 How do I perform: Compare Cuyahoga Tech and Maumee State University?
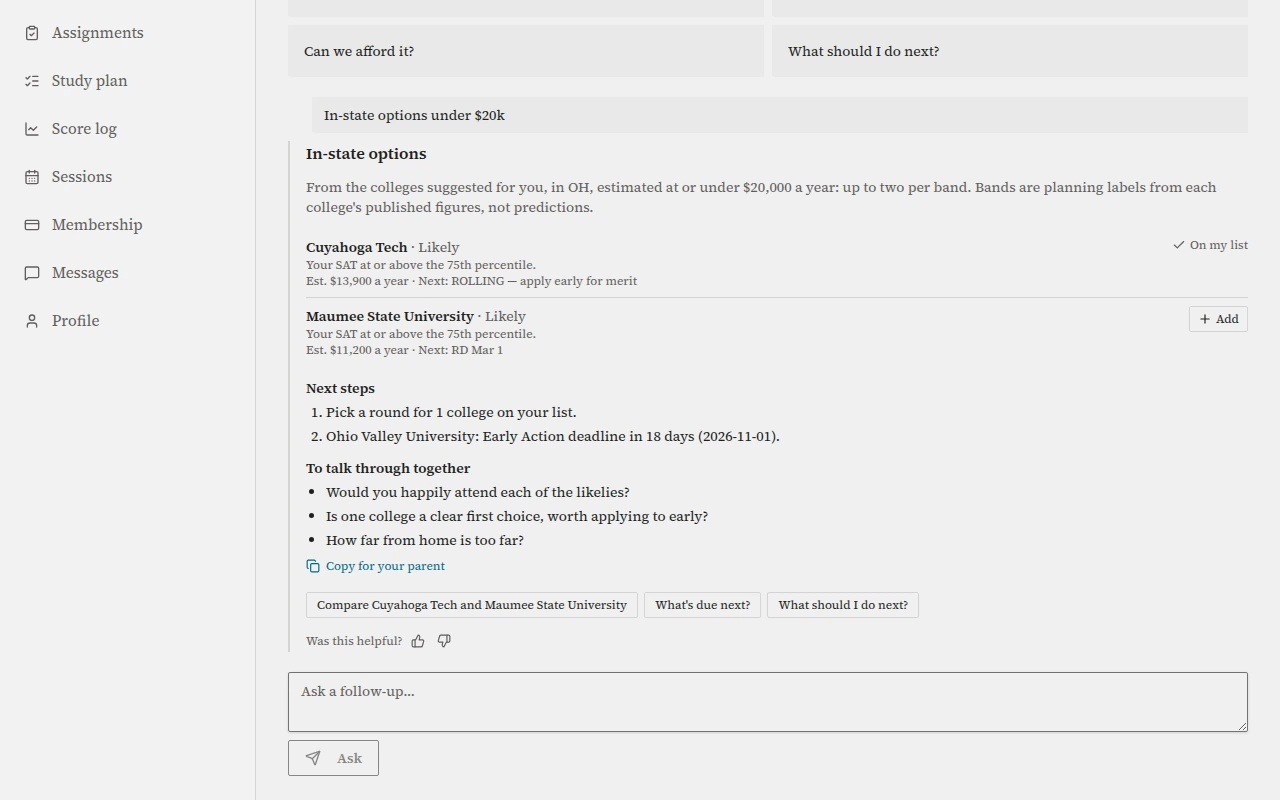coord(472,605)
